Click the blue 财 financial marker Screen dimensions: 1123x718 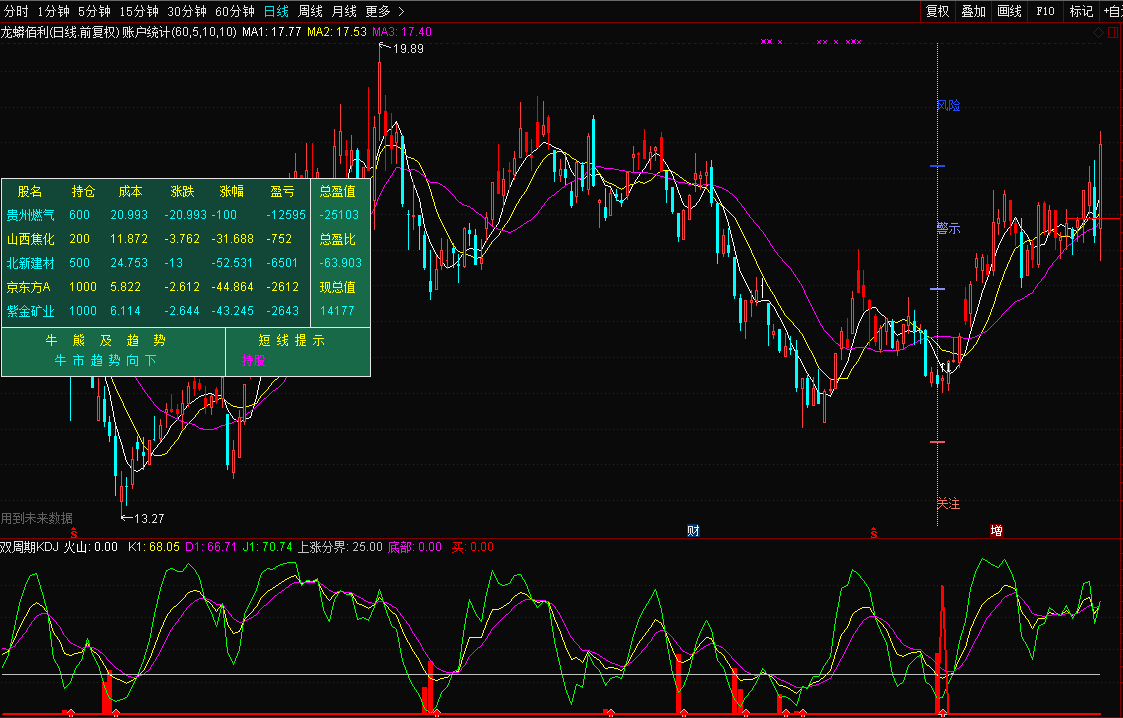[692, 530]
